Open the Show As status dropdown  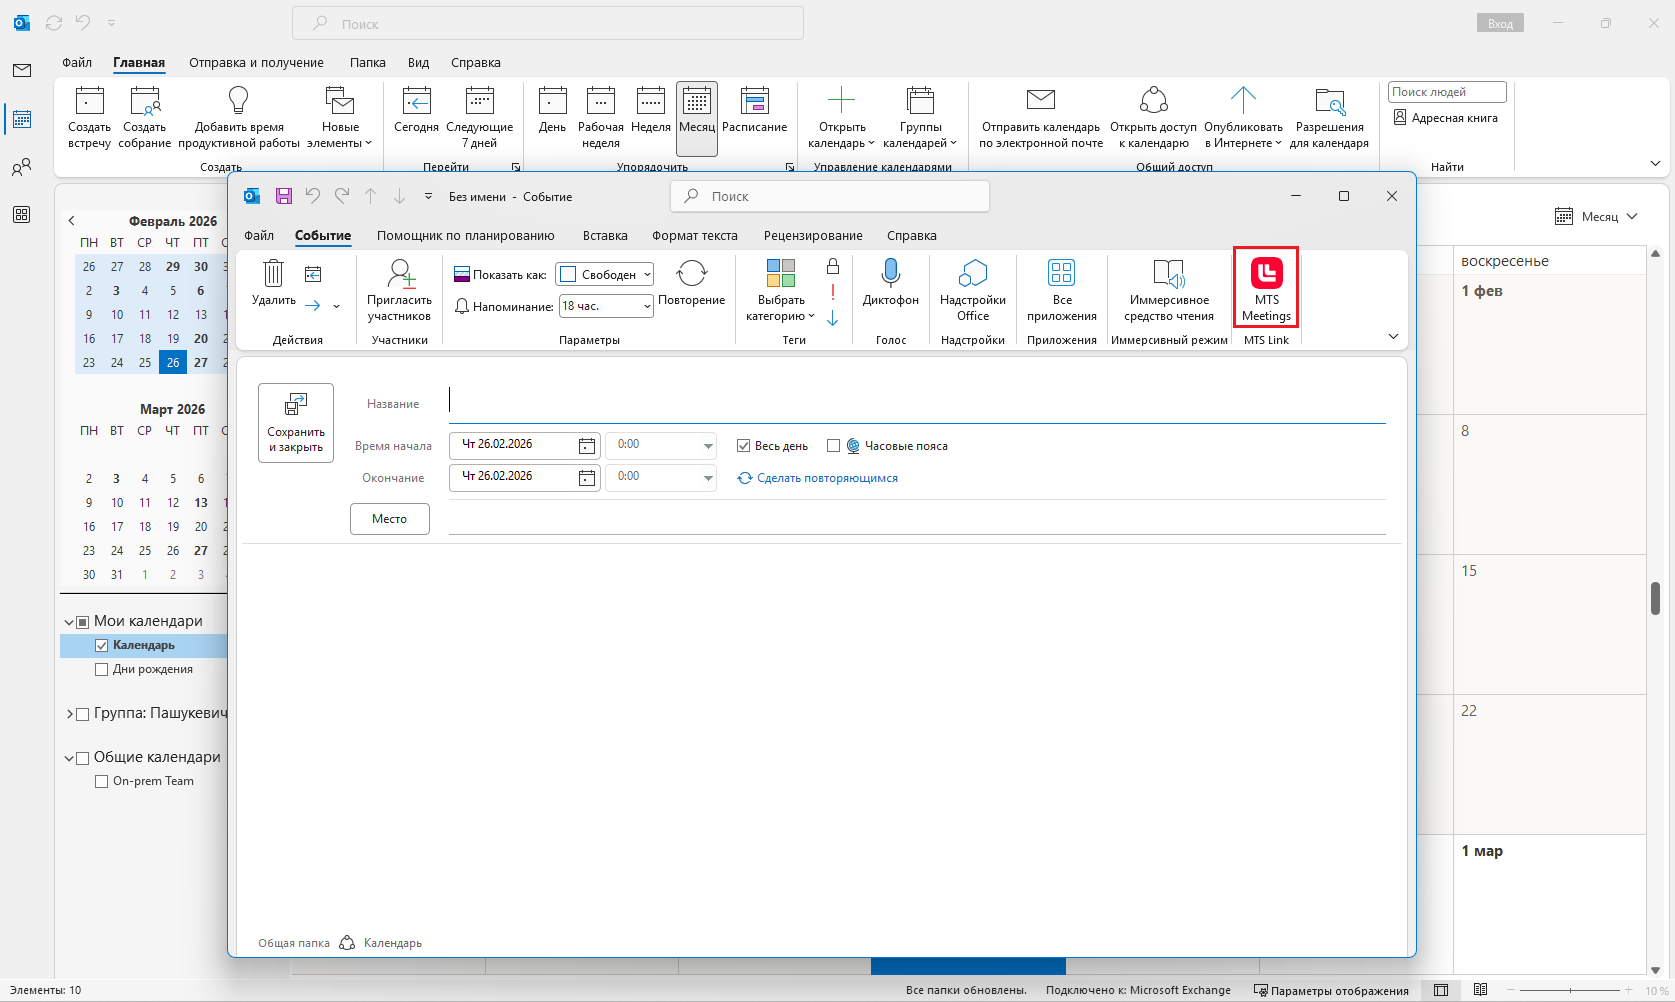606,275
